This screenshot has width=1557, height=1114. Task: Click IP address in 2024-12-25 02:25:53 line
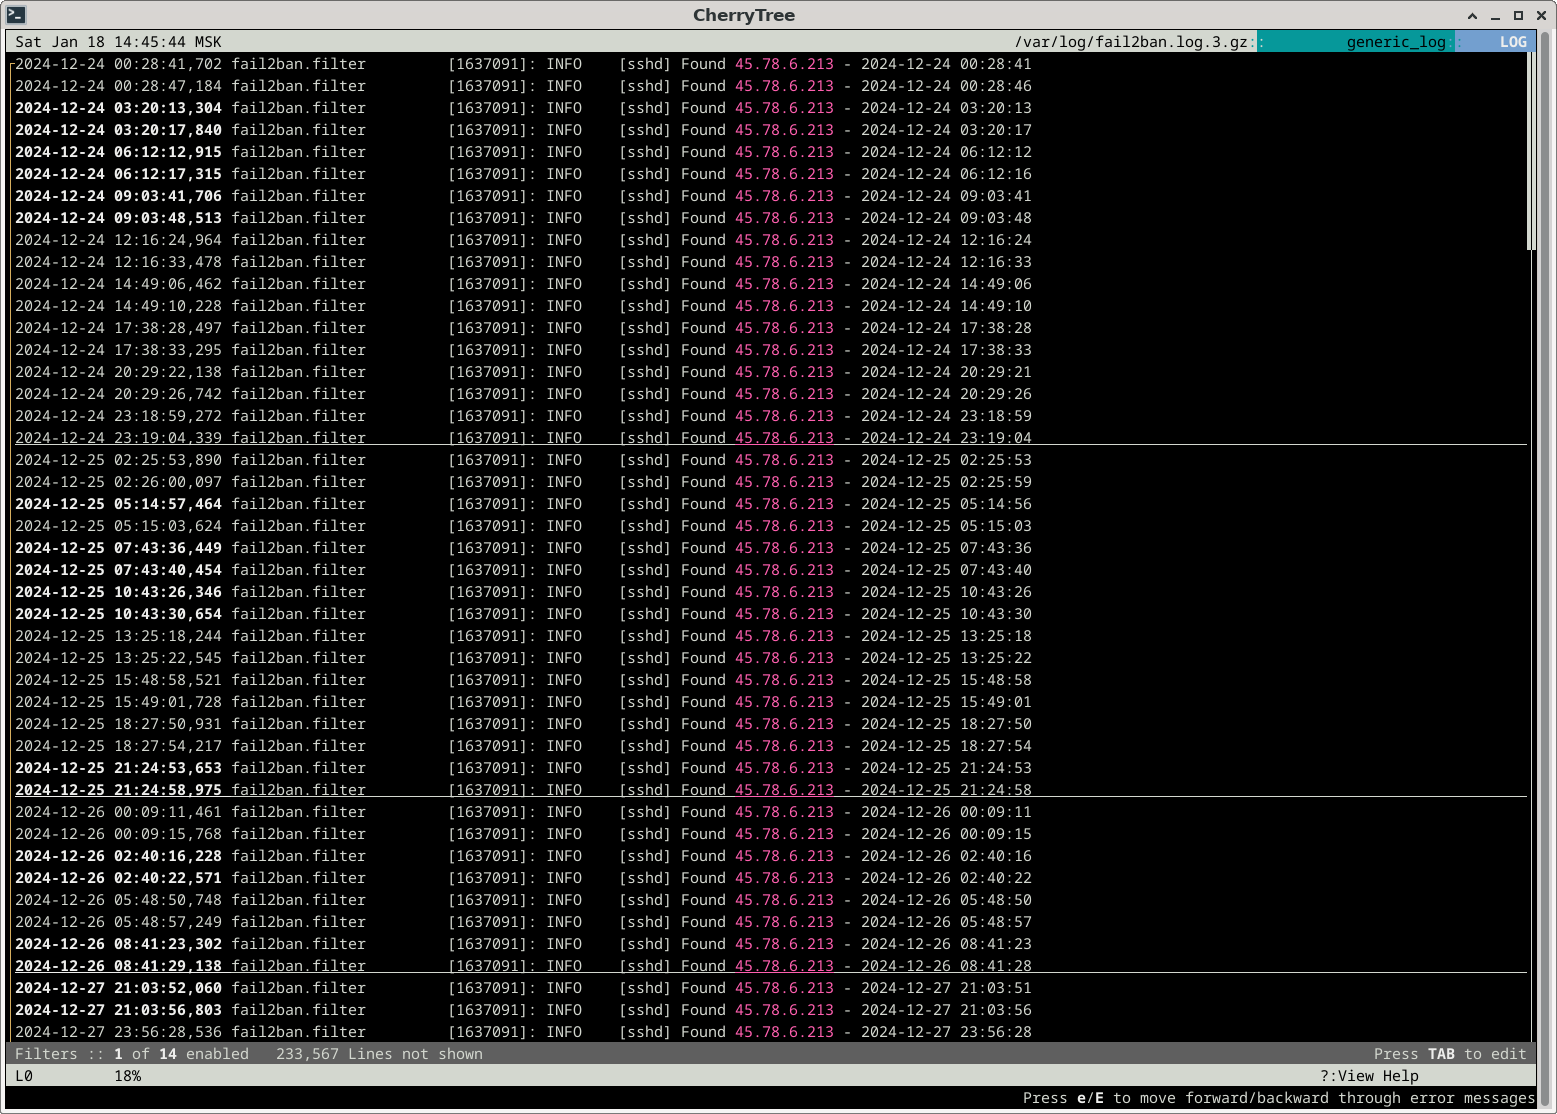783,460
